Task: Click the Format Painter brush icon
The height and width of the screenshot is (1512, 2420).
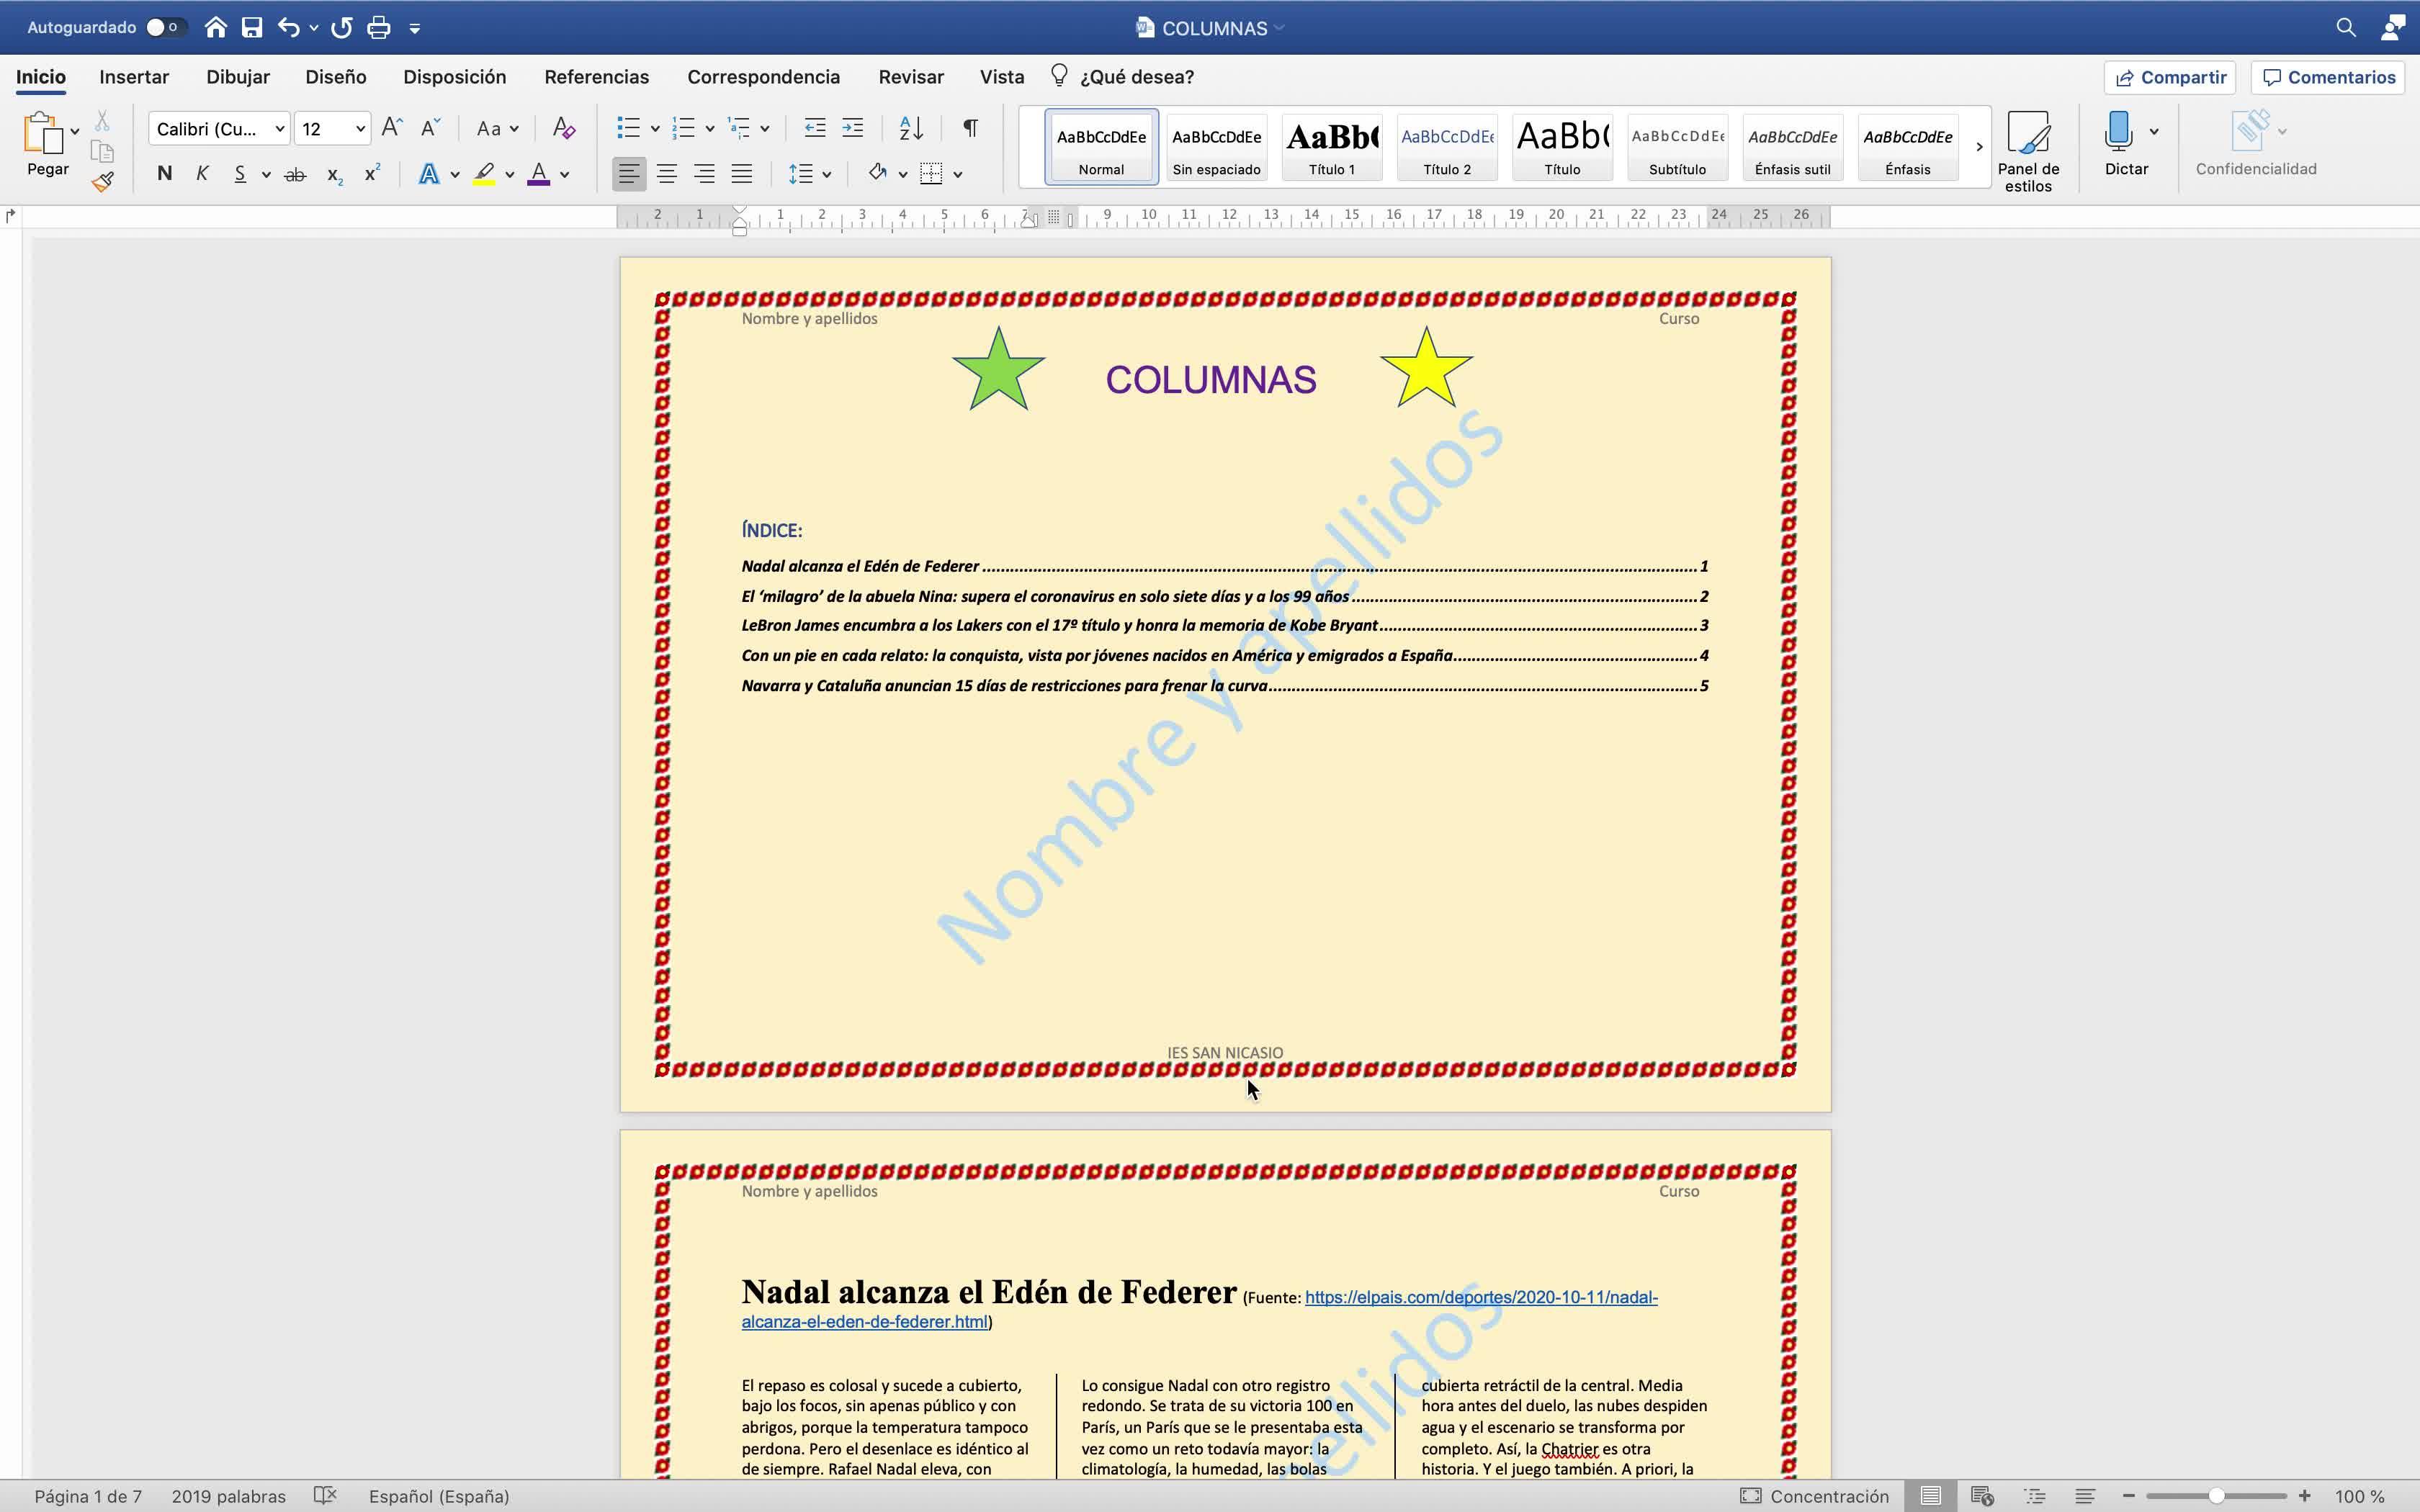Action: 102,181
